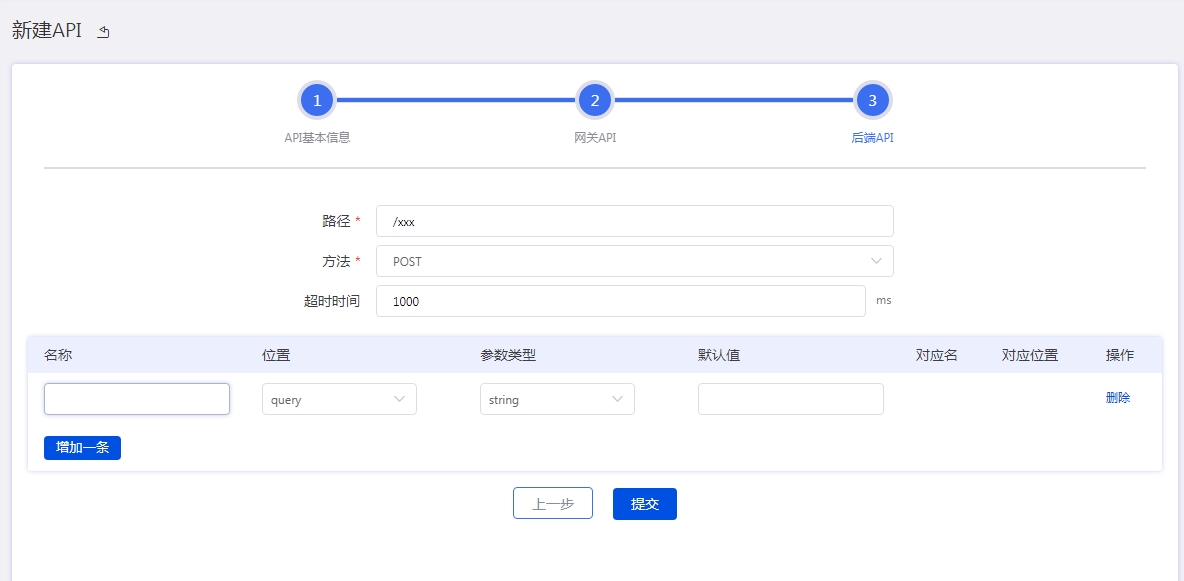This screenshot has width=1184, height=581.
Task: Focus the 路径 input containing /xxx
Action: coord(634,221)
